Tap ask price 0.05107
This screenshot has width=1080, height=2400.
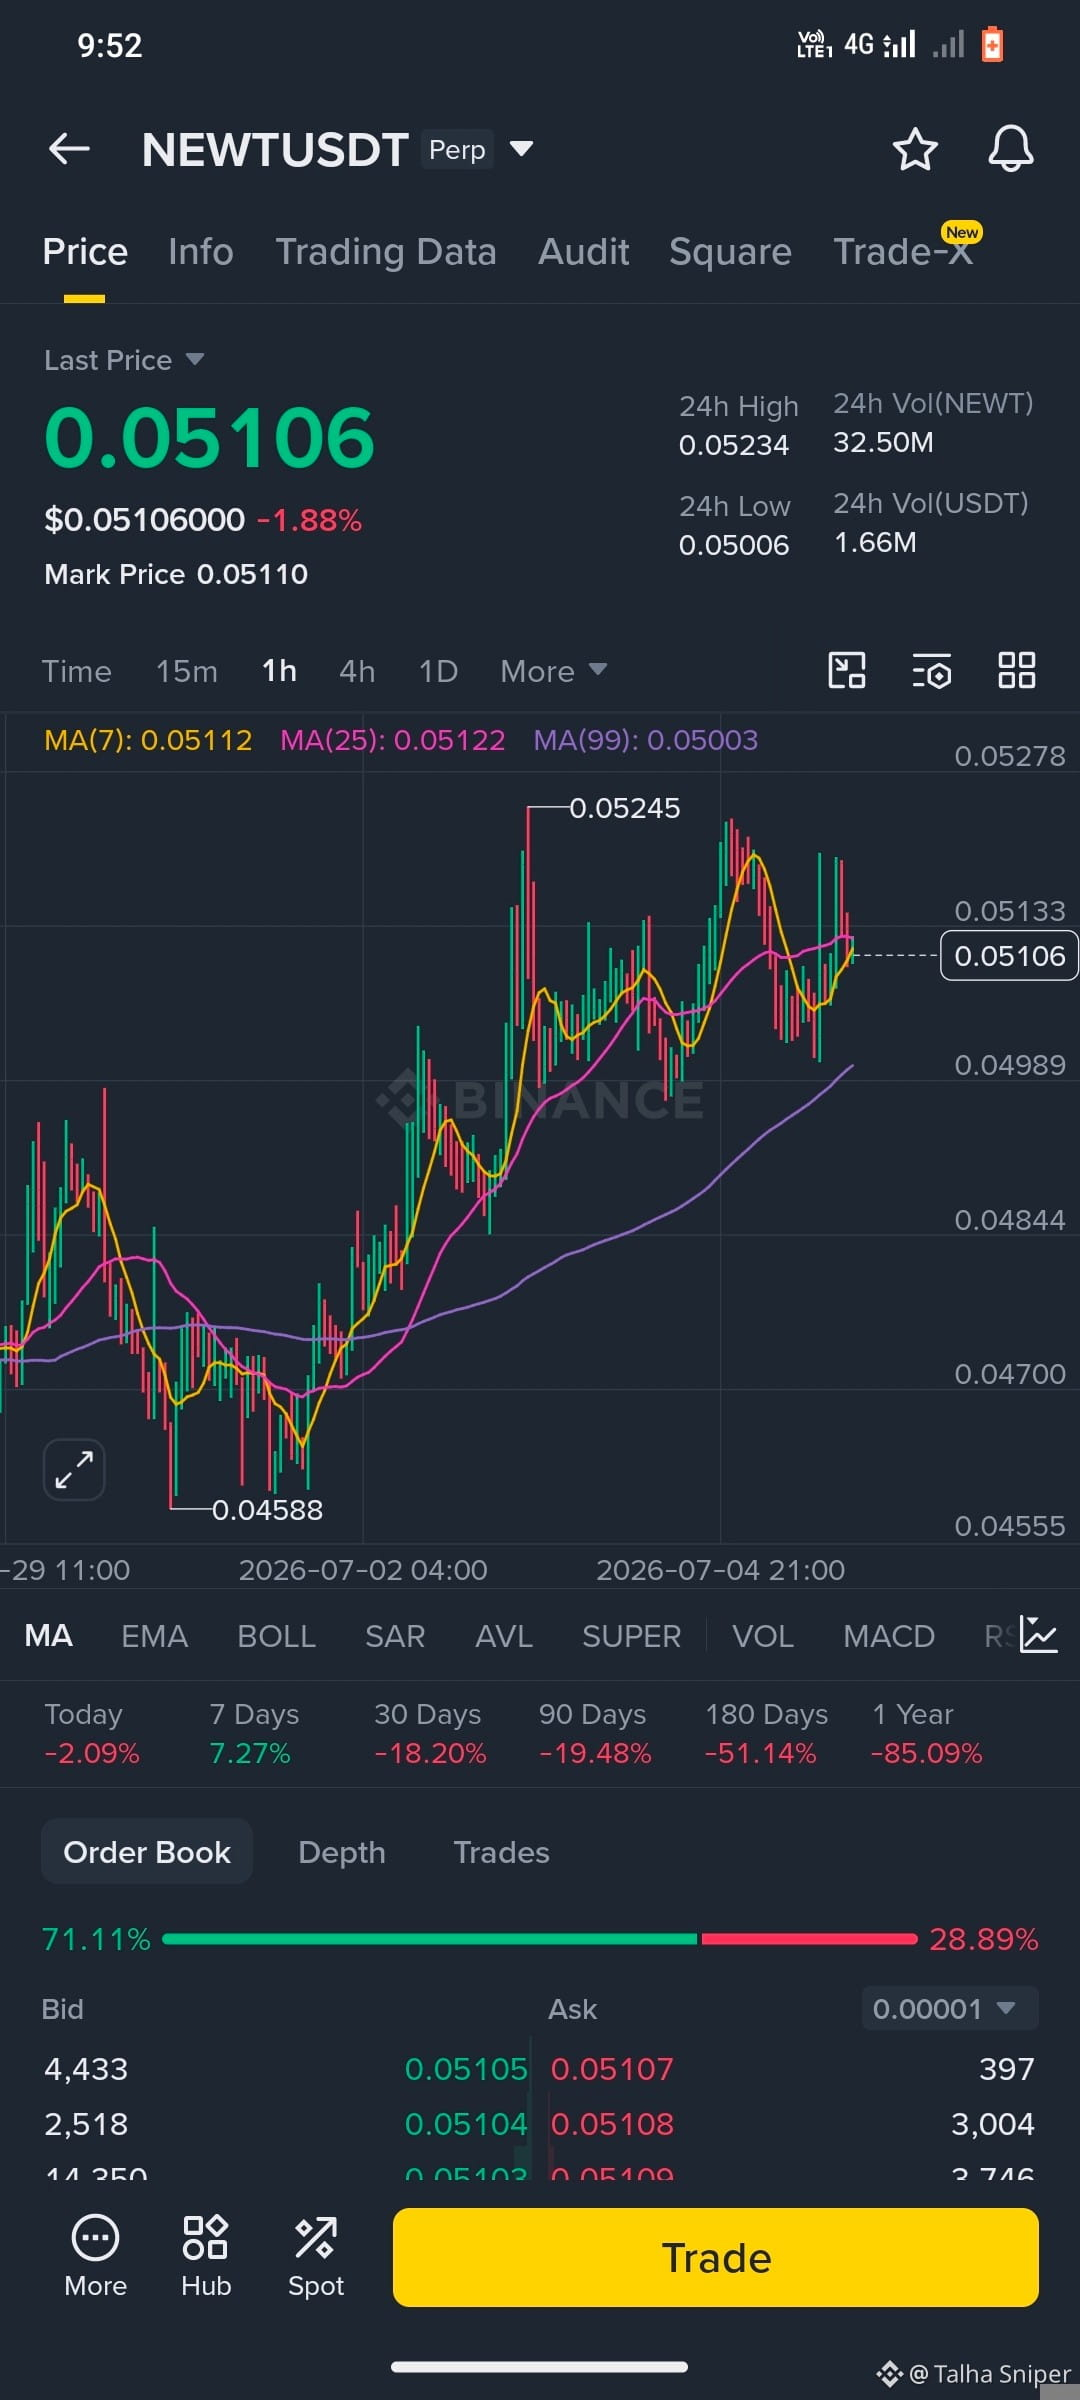pyautogui.click(x=612, y=2069)
